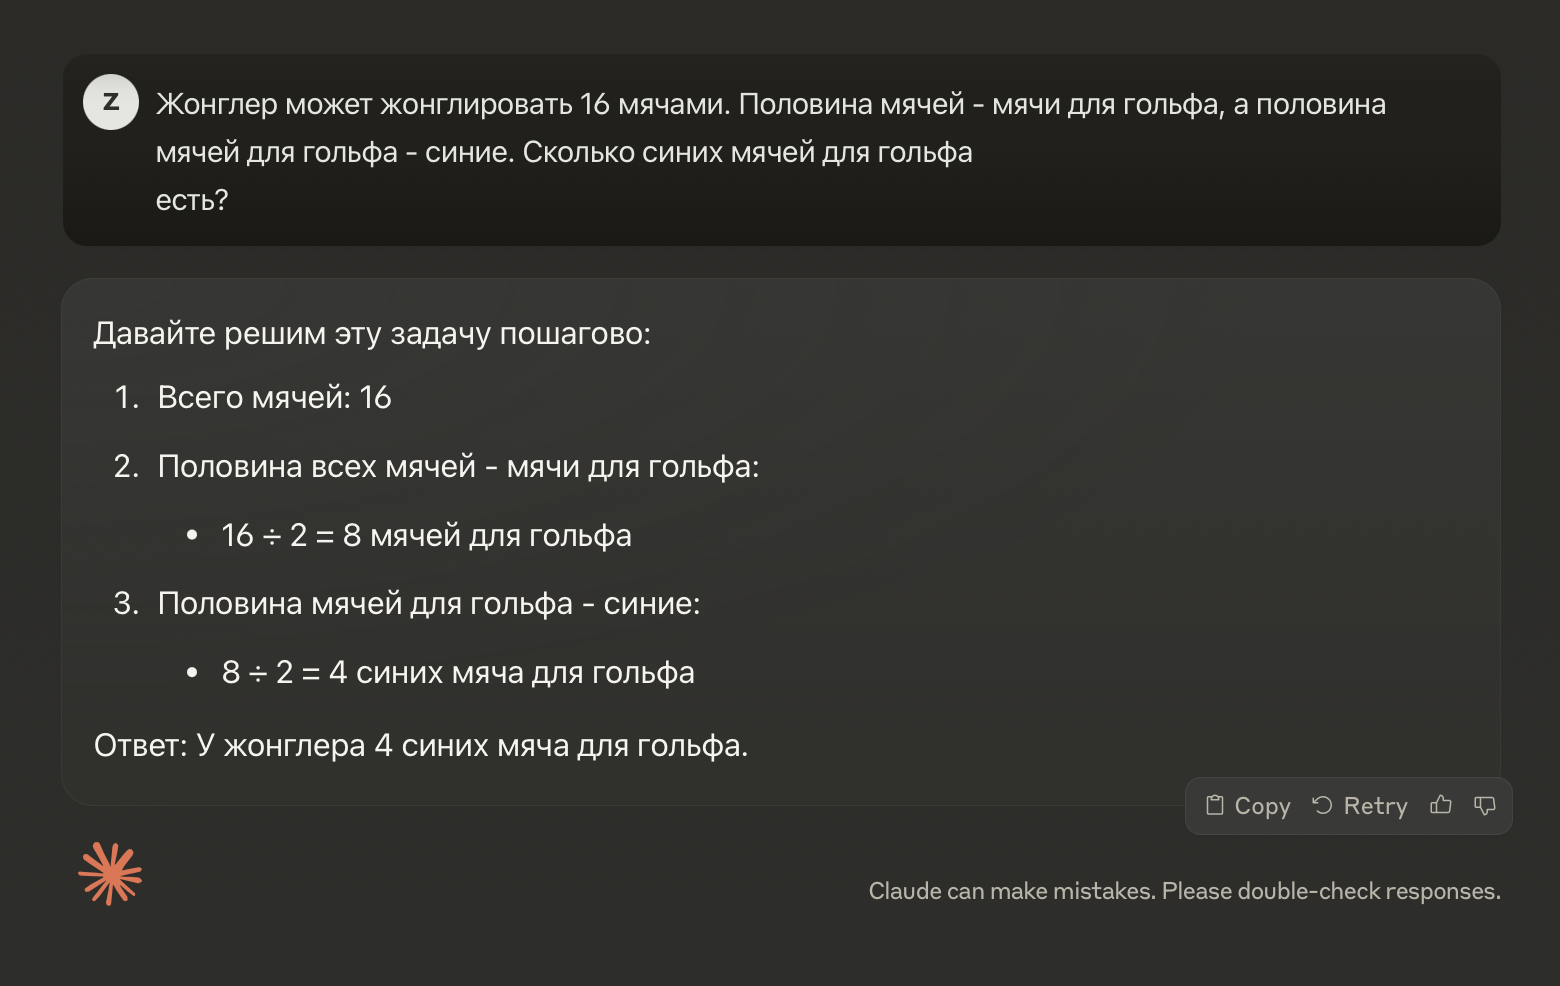Click the Retry circular arrow icon

1322,805
